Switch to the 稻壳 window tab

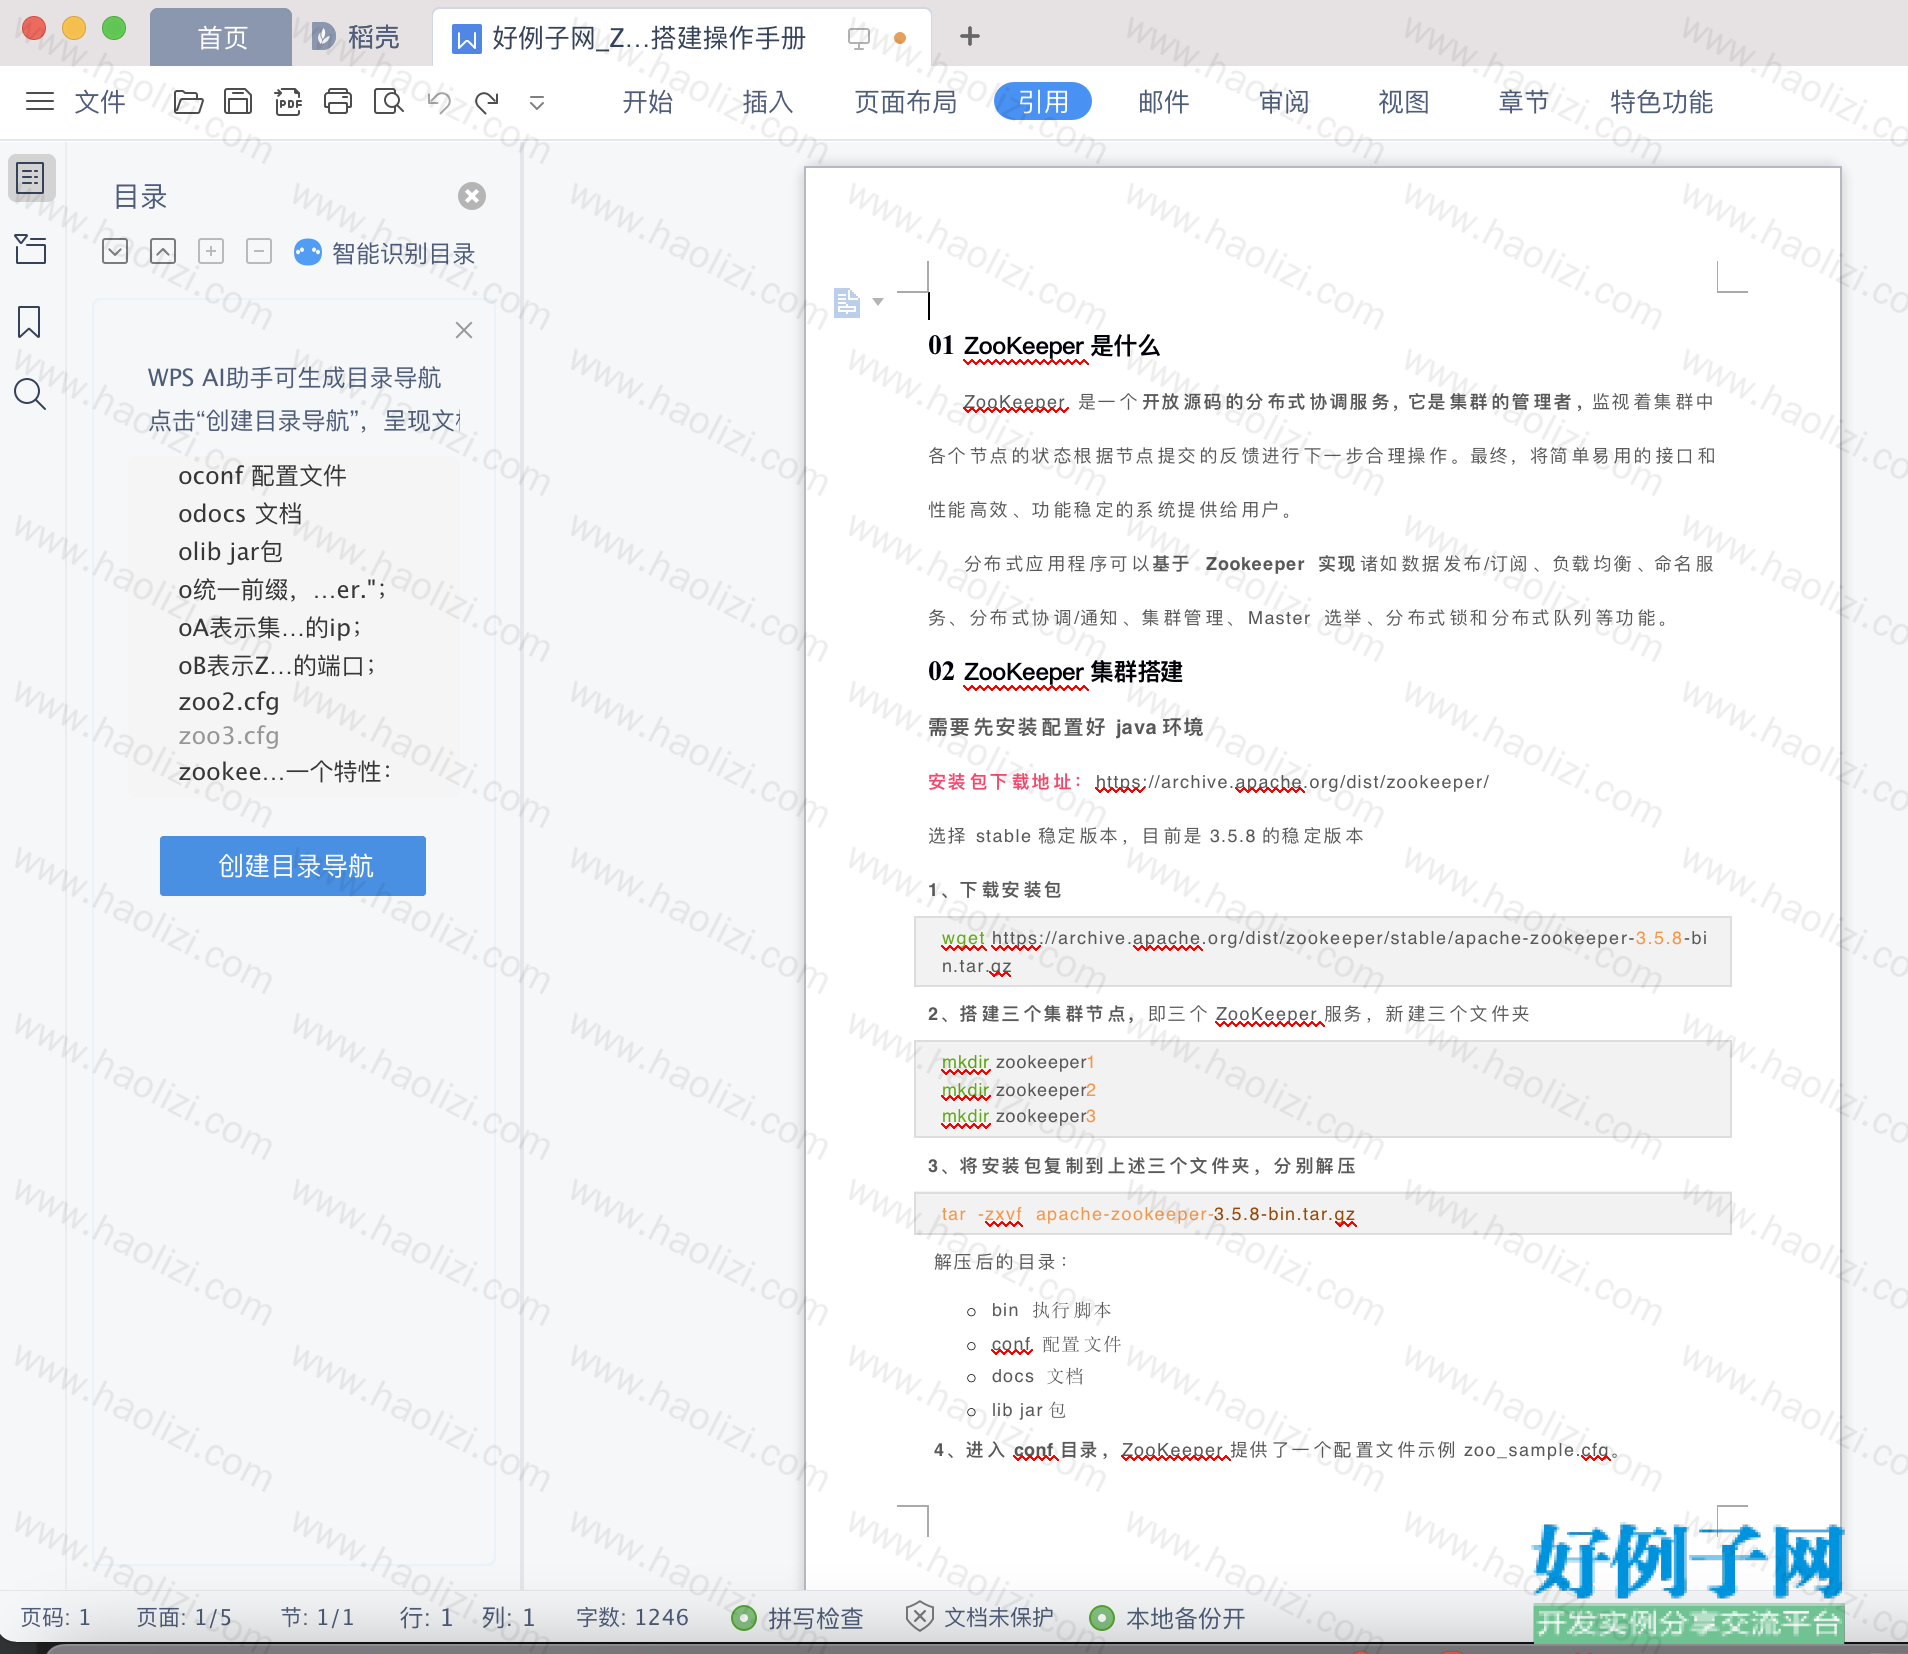tap(357, 38)
